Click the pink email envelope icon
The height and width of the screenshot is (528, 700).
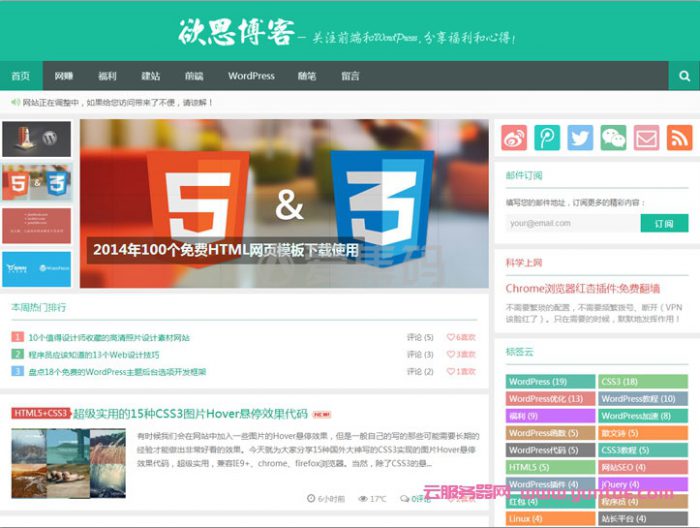point(646,138)
